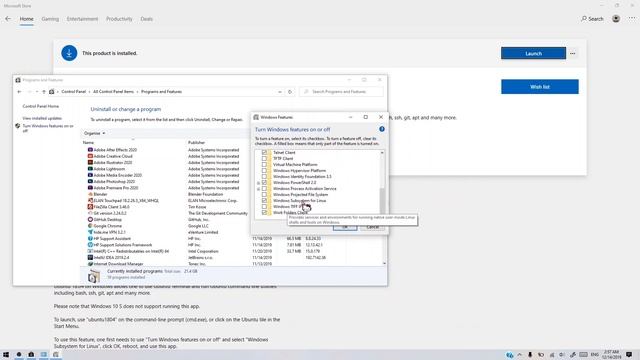The image size is (640, 360).
Task: Show hidden system tray icons
Action: [x=520, y=355]
